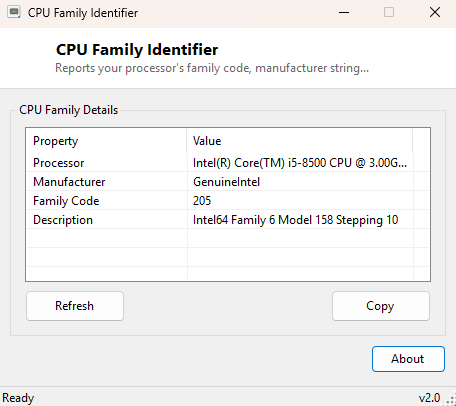The image size is (456, 406).
Task: Open the About dialog
Action: pyautogui.click(x=408, y=359)
